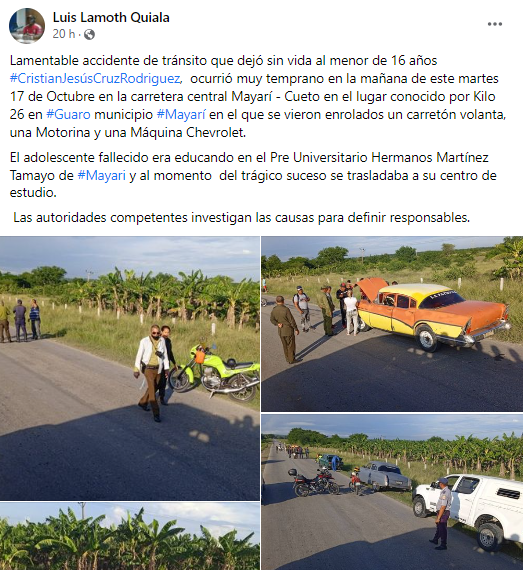Image resolution: width=523 pixels, height=570 pixels.
Task: Open Luis Lamoth Quiala's profile name link
Action: point(111,17)
